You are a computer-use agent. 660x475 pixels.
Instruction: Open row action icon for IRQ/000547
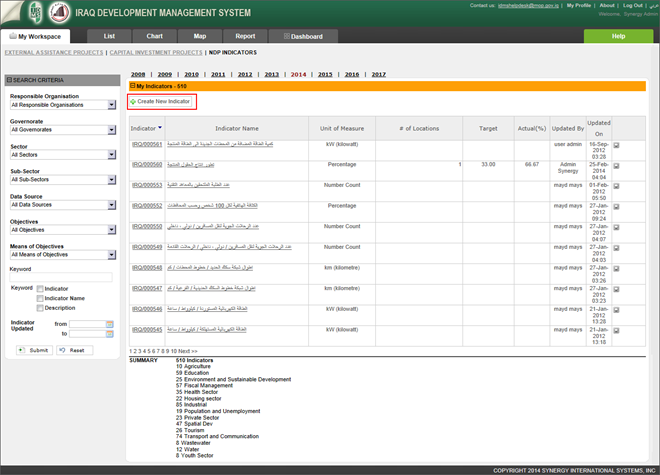[616, 289]
